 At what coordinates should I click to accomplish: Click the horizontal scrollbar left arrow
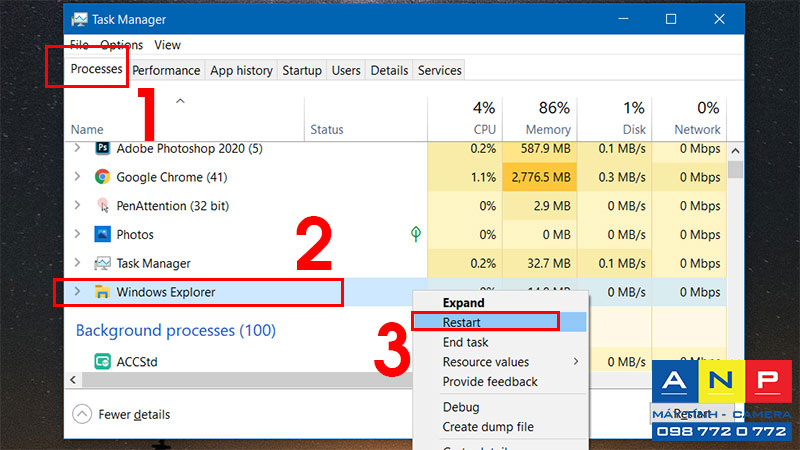pos(73,380)
